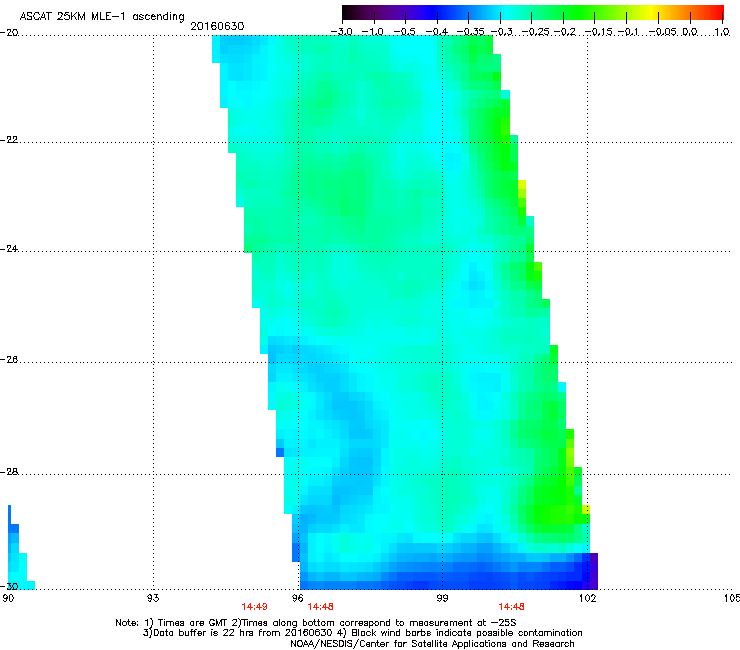Click the 1.0 color scale label
The width and height of the screenshot is (740, 650).
pyautogui.click(x=722, y=32)
